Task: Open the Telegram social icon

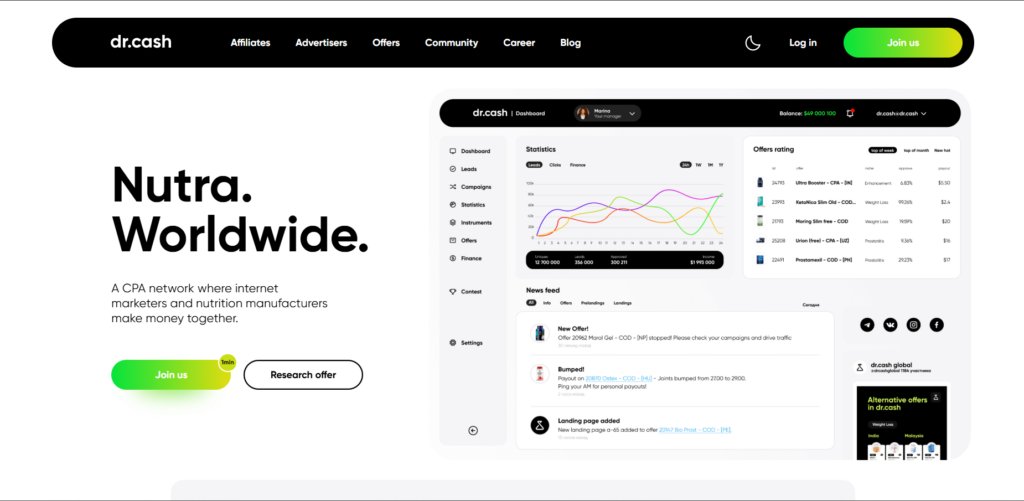Action: tap(867, 324)
